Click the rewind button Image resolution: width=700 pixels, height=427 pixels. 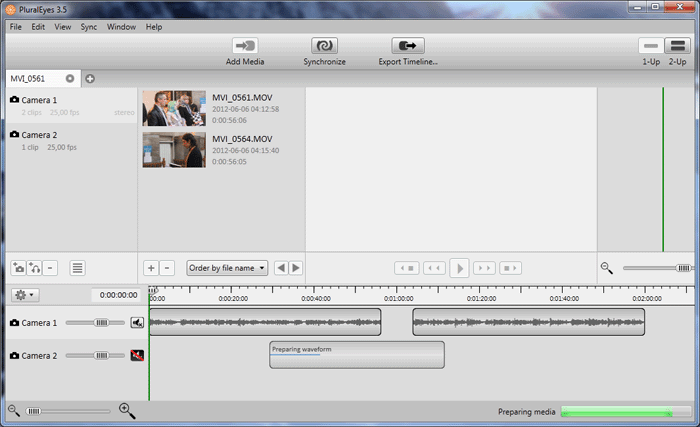pos(434,268)
